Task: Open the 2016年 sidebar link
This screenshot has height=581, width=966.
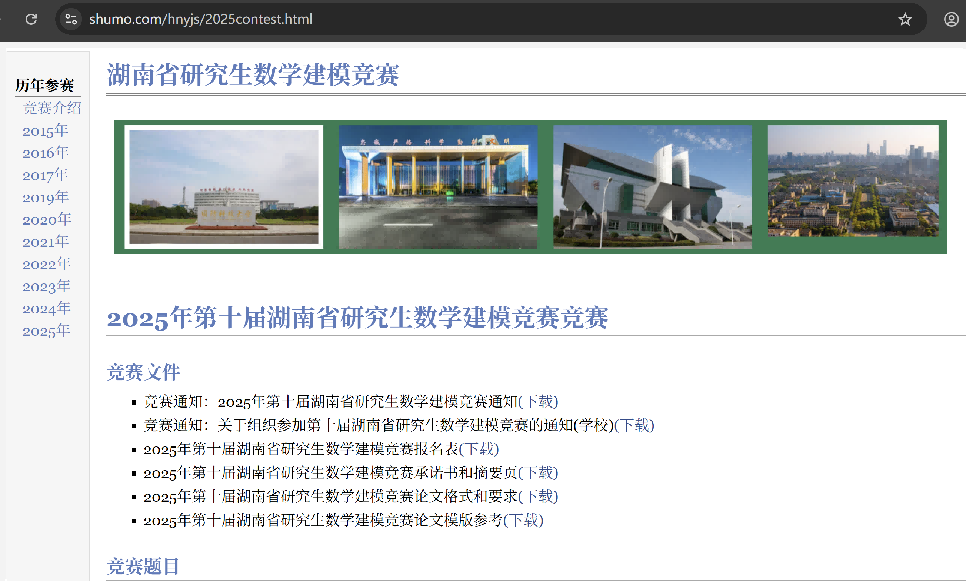Action: 45,153
